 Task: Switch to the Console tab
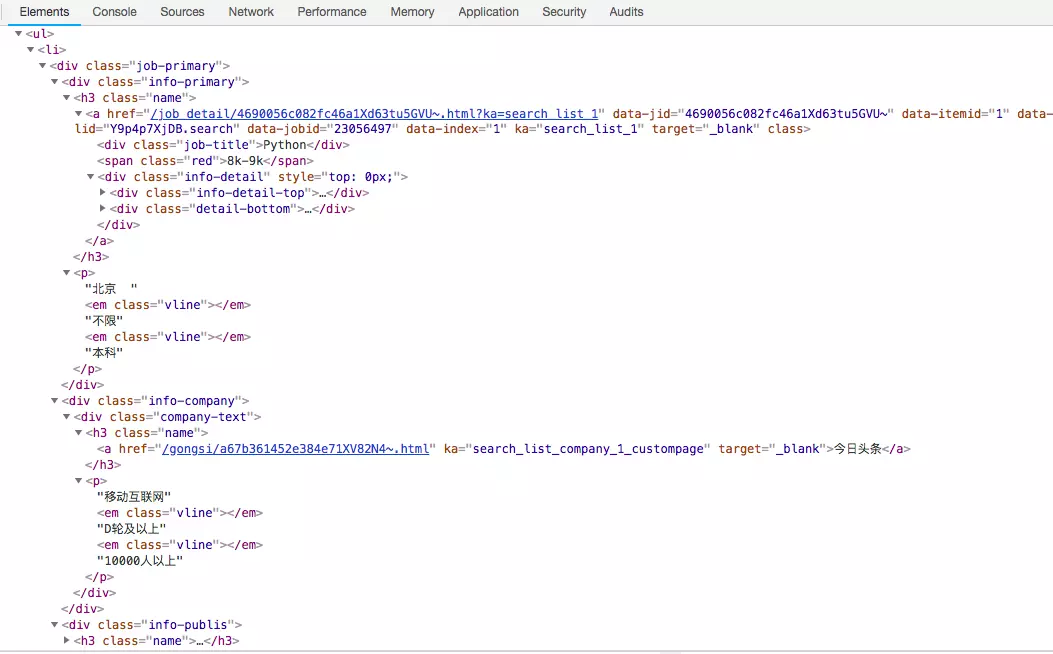(114, 11)
